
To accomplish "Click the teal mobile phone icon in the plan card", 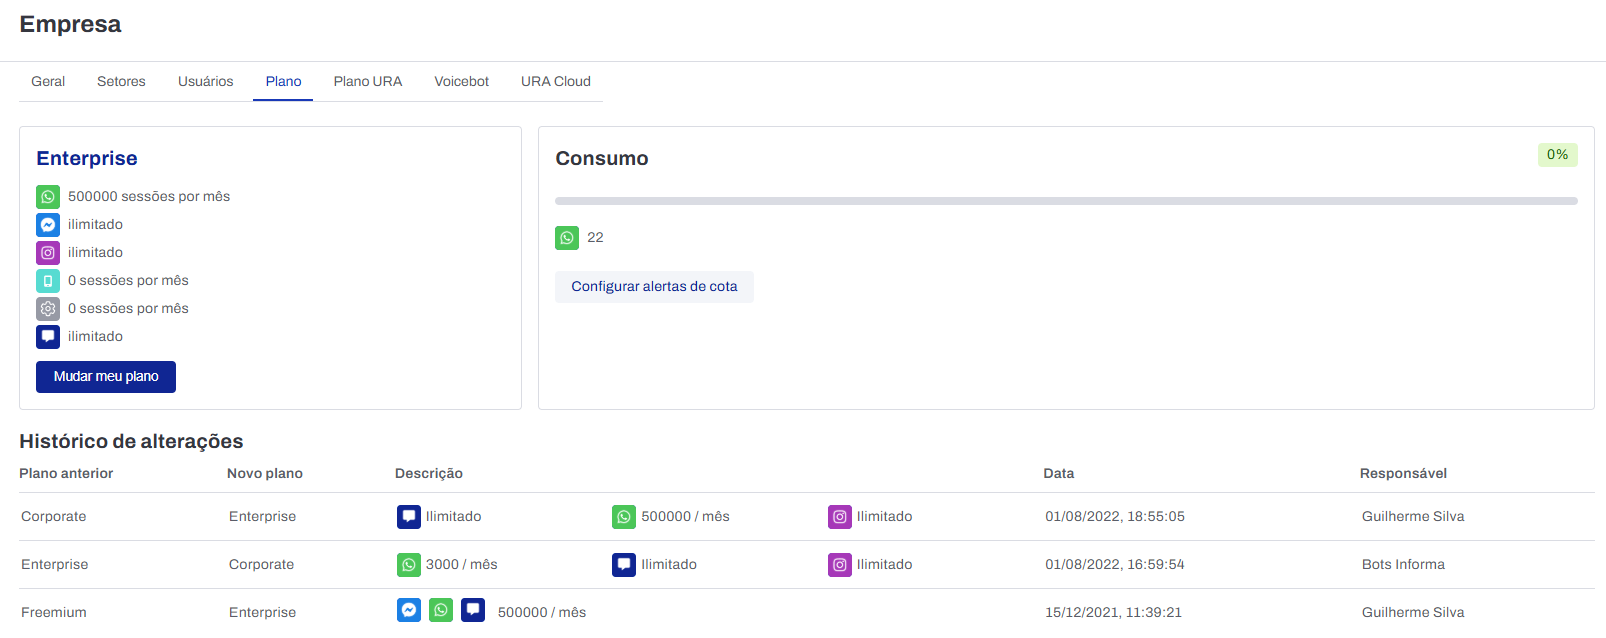I will point(48,281).
